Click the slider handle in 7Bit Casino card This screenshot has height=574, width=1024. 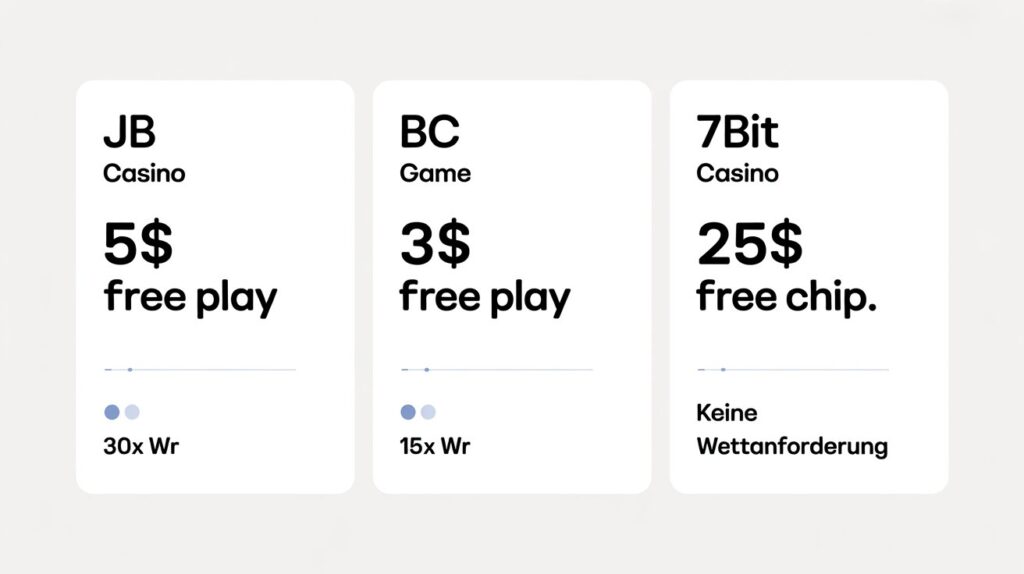[723, 370]
